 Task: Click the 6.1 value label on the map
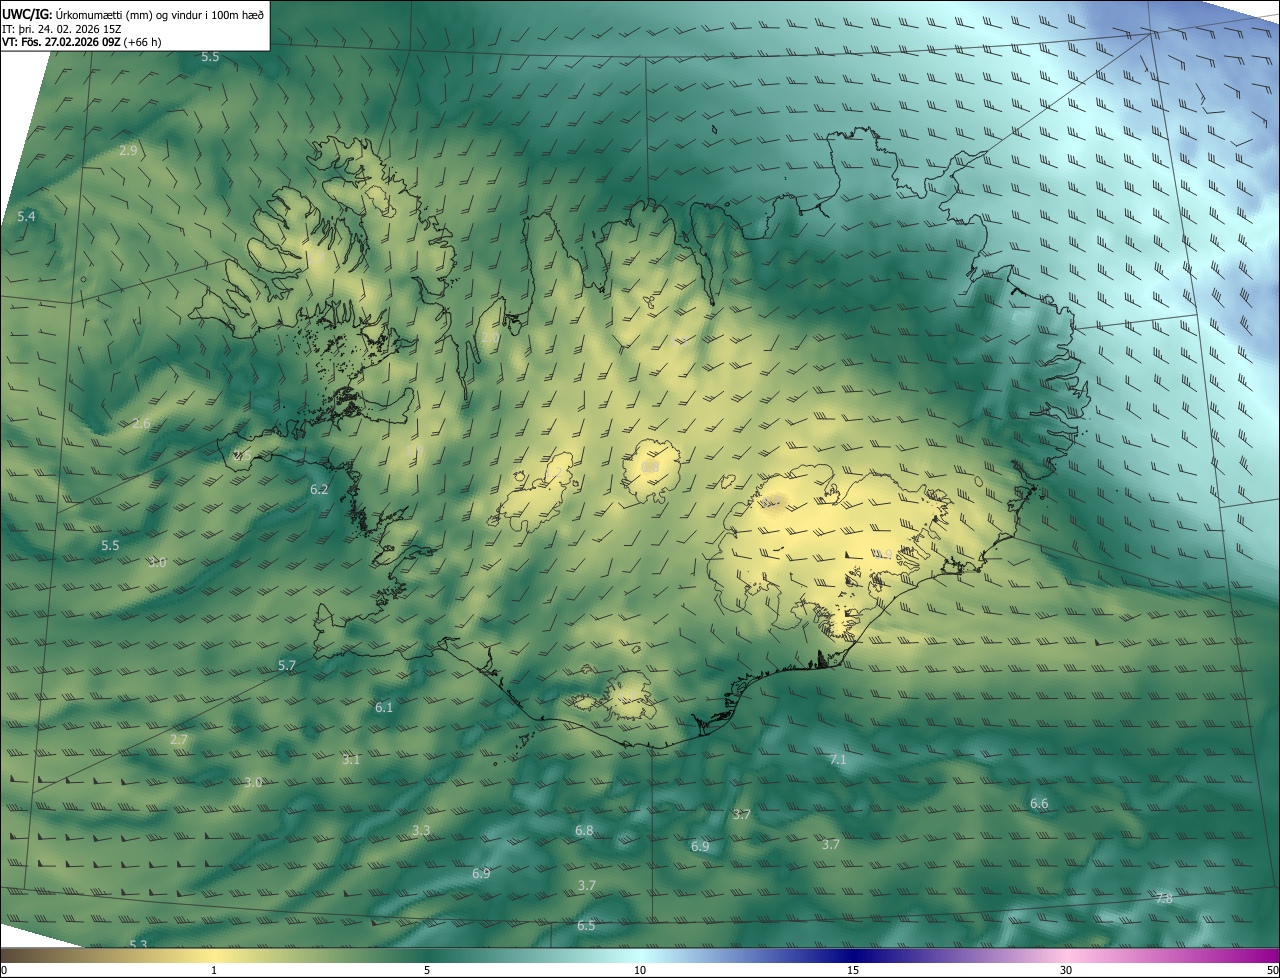(x=384, y=707)
